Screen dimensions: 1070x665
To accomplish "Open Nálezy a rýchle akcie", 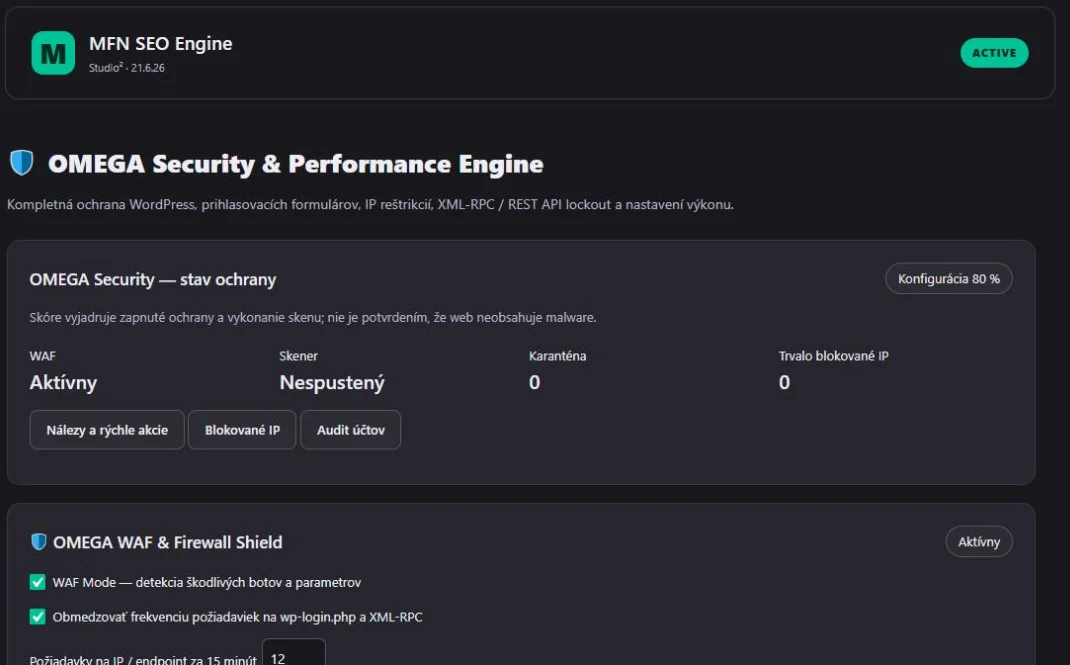I will click(x=107, y=430).
